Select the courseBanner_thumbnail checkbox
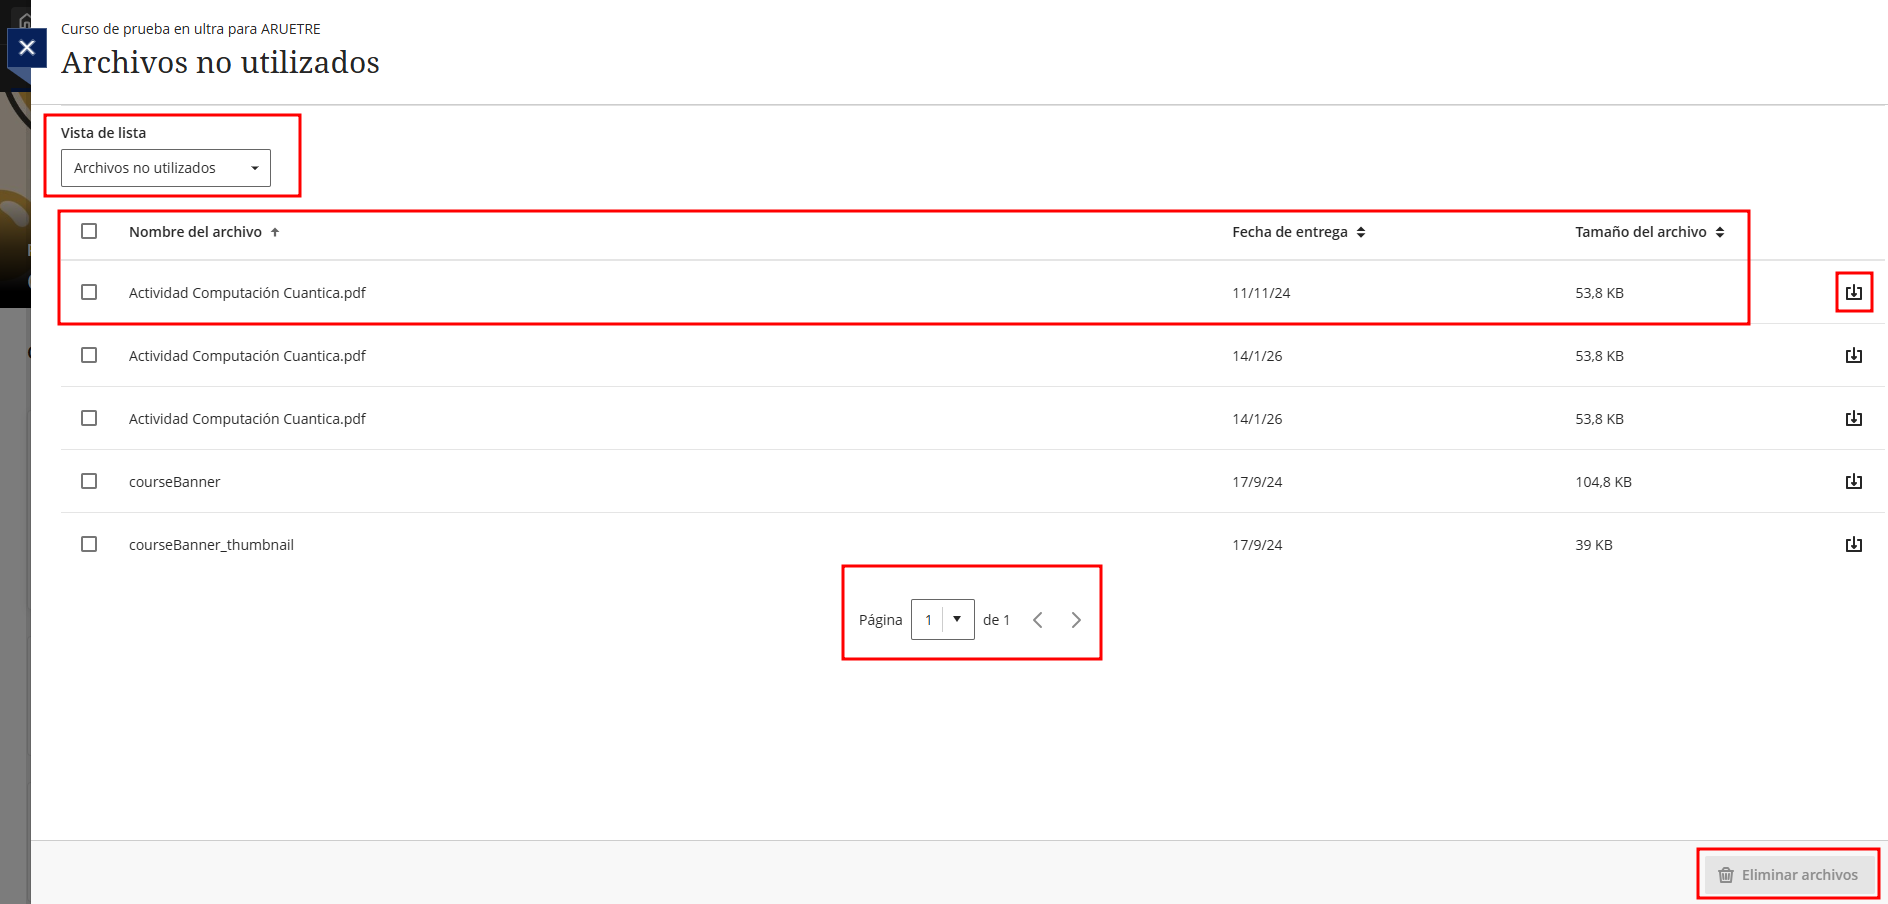Image resolution: width=1888 pixels, height=904 pixels. (x=89, y=544)
